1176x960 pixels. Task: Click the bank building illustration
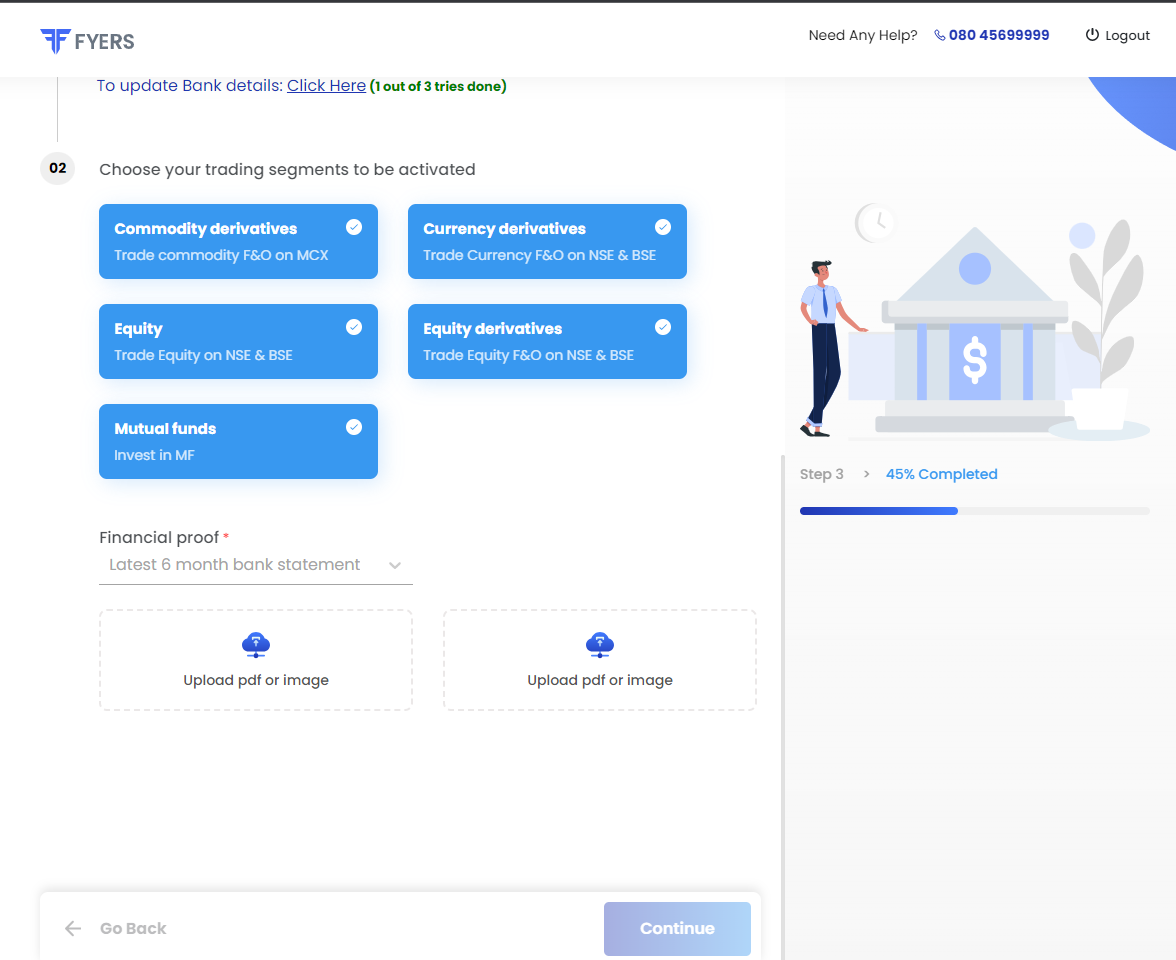975,330
